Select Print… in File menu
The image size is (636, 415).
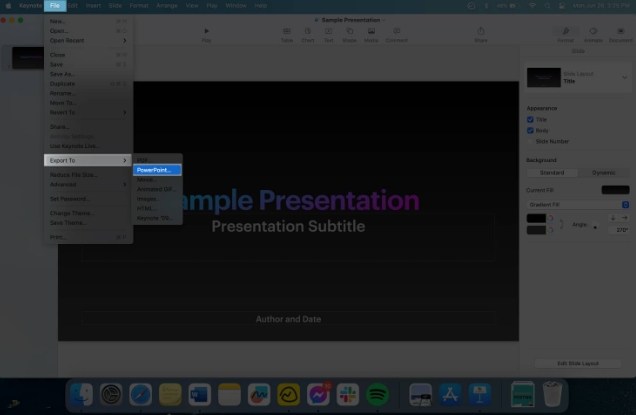(88, 237)
